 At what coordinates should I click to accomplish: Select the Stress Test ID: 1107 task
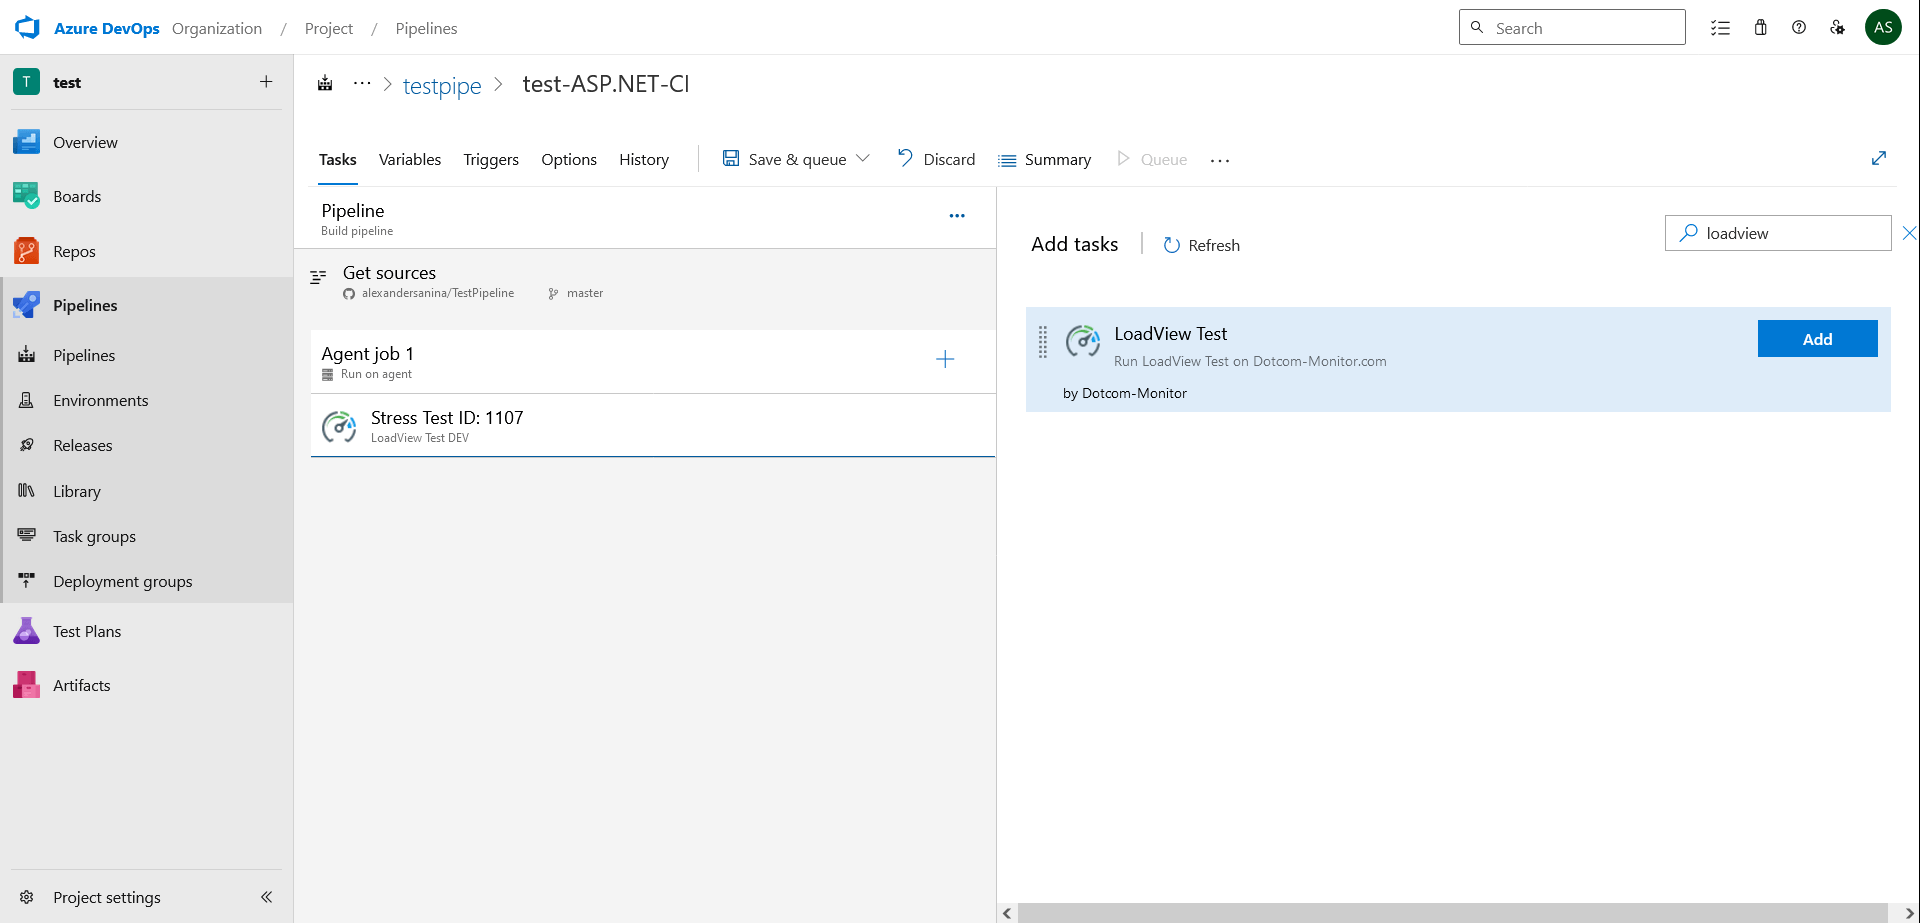pos(652,426)
